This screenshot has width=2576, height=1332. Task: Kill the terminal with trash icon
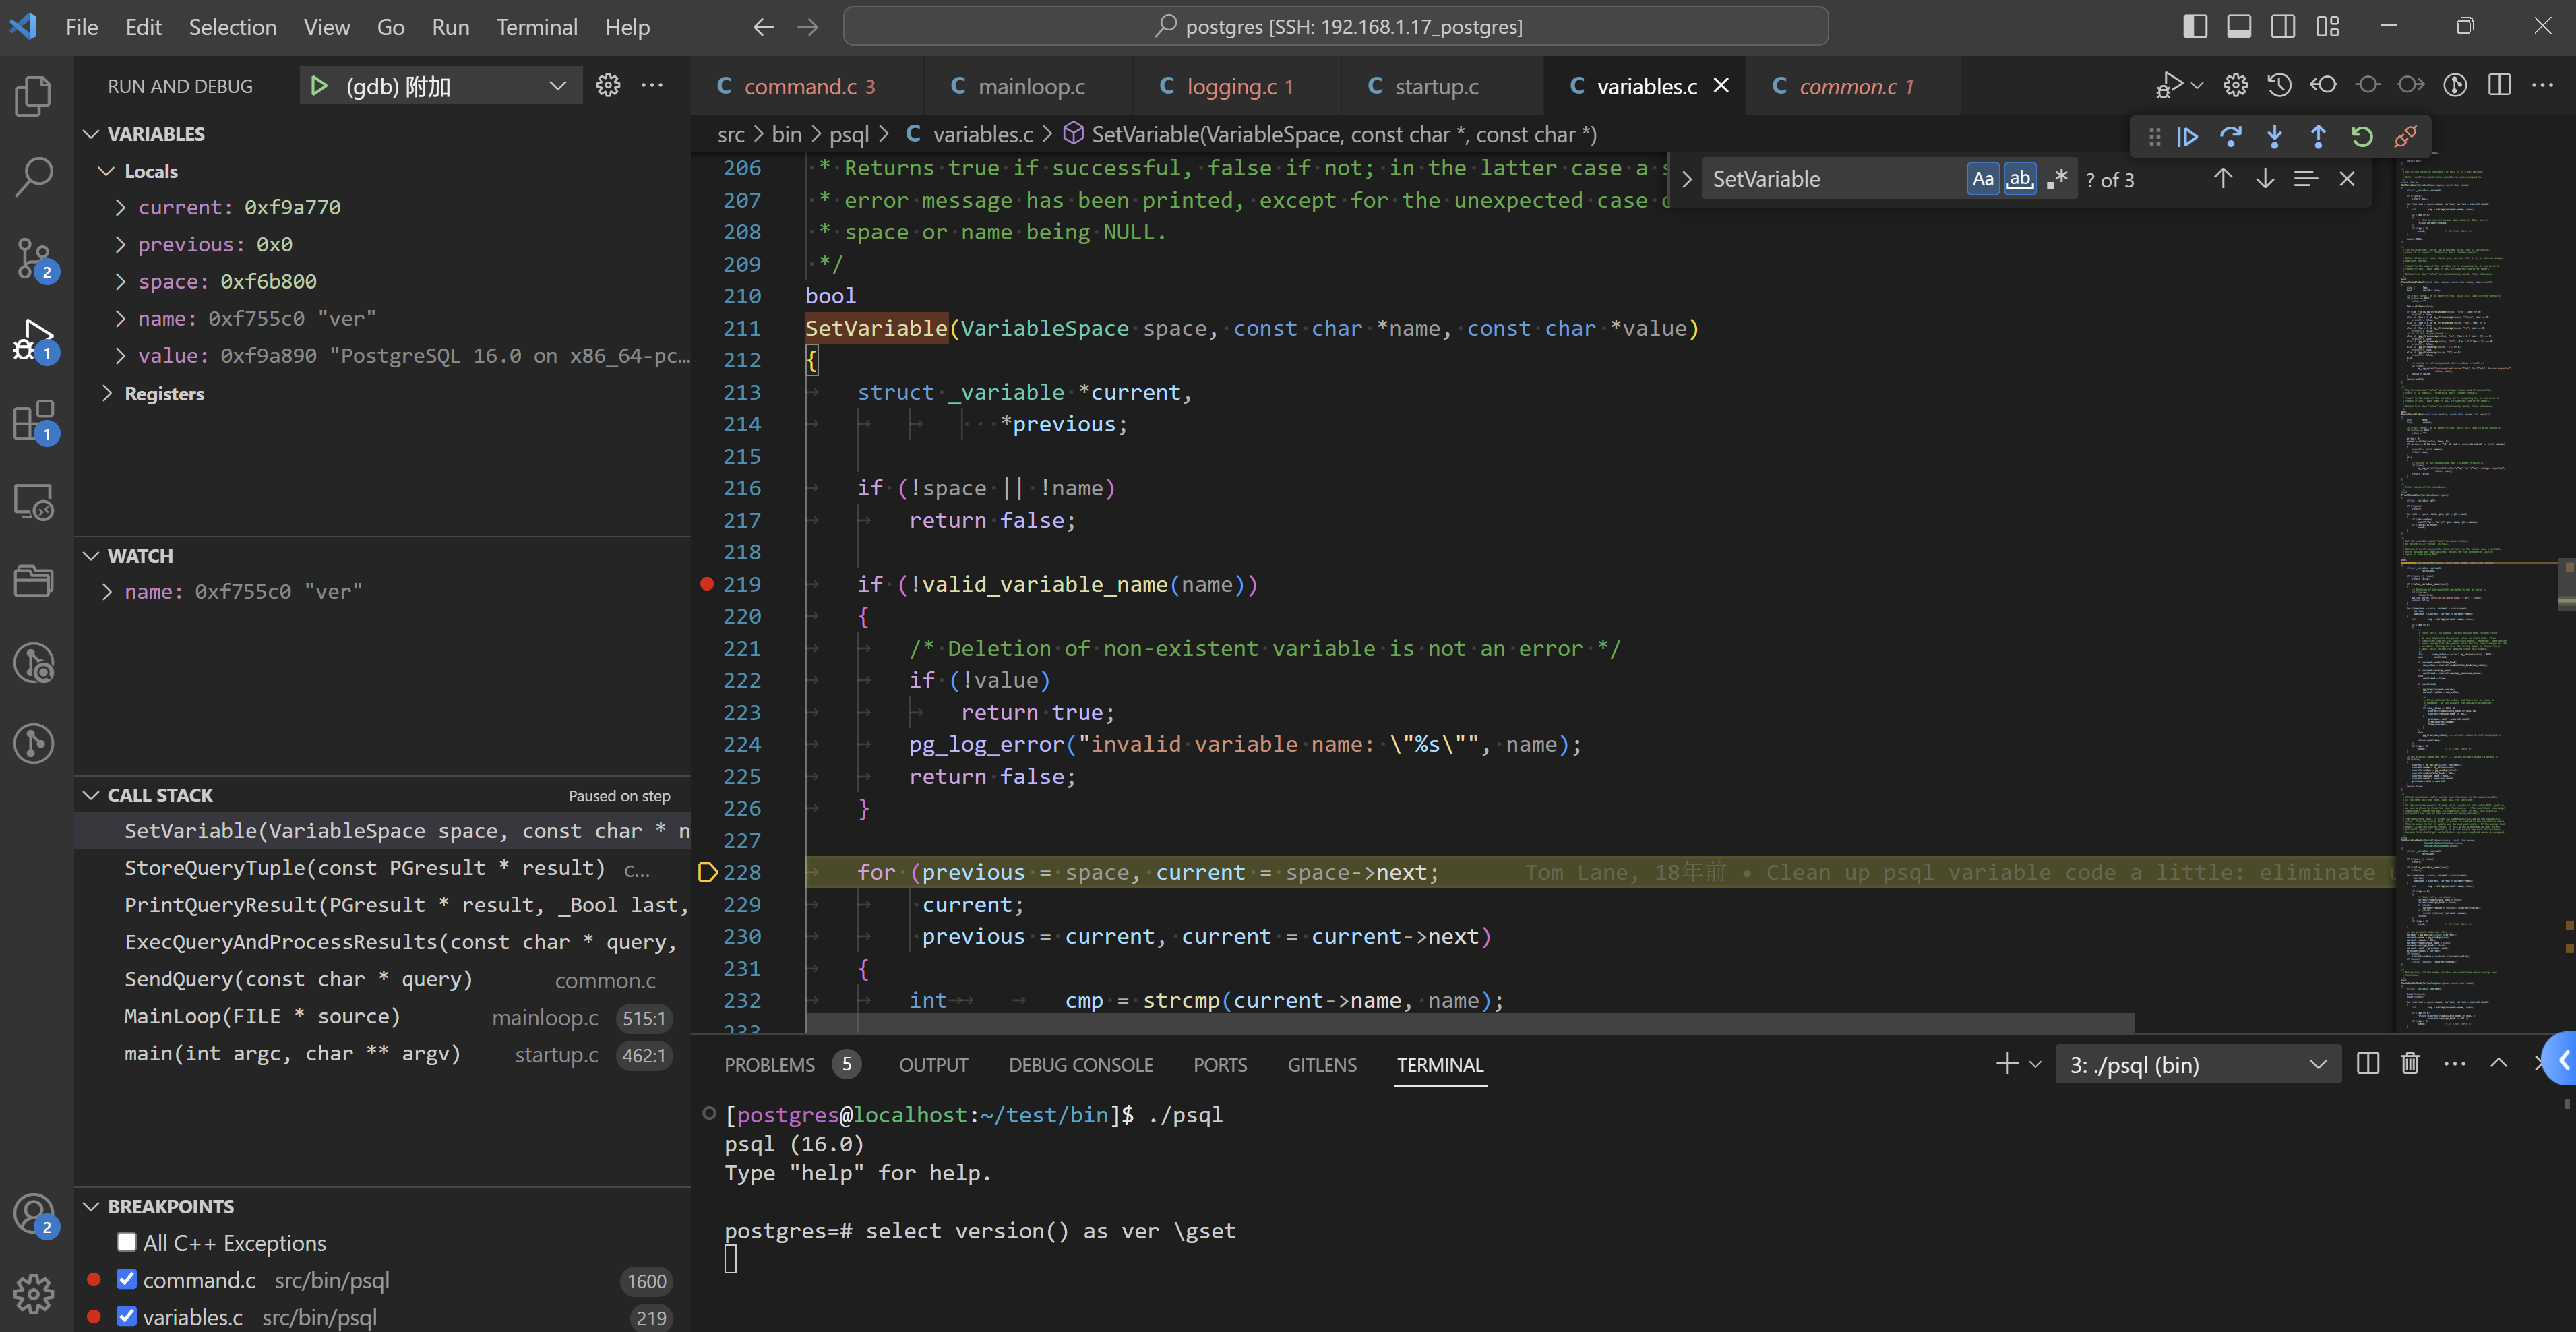pos(2410,1063)
